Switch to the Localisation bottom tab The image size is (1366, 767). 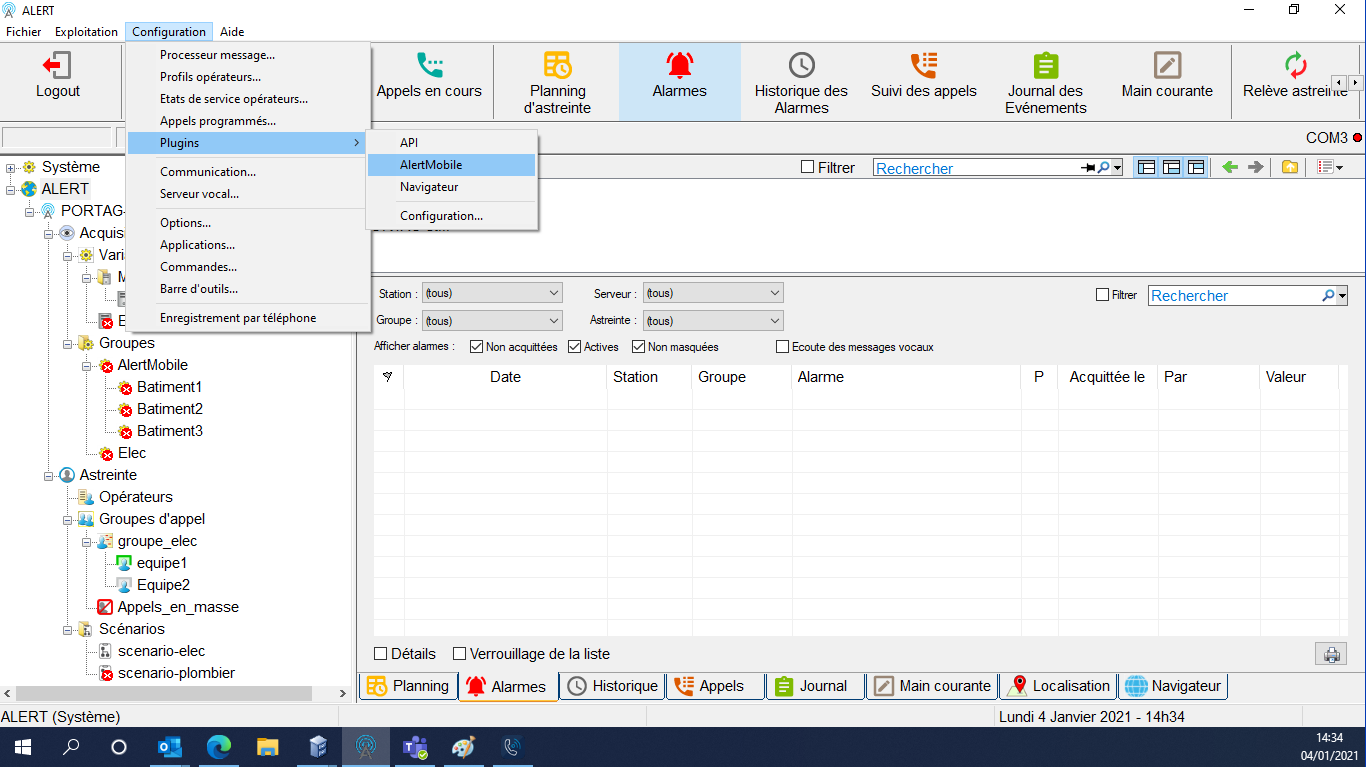pos(1060,686)
